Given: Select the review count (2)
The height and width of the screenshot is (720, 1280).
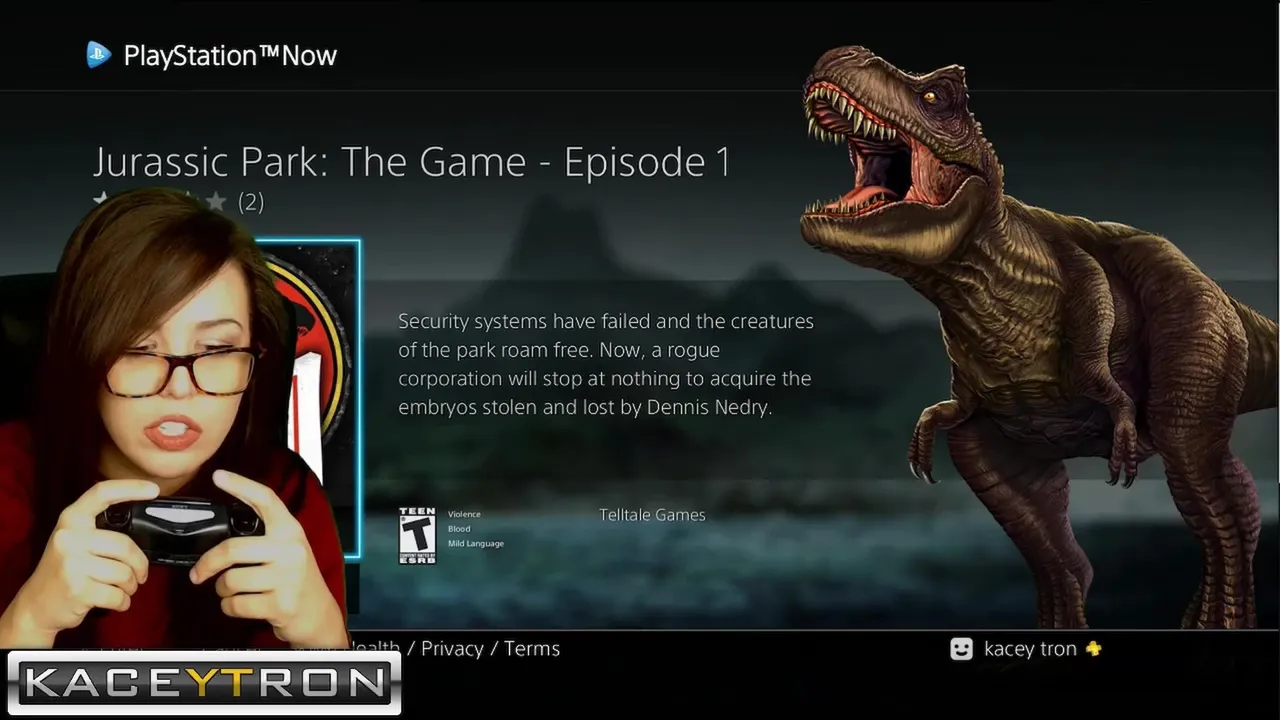Looking at the screenshot, I should (251, 202).
